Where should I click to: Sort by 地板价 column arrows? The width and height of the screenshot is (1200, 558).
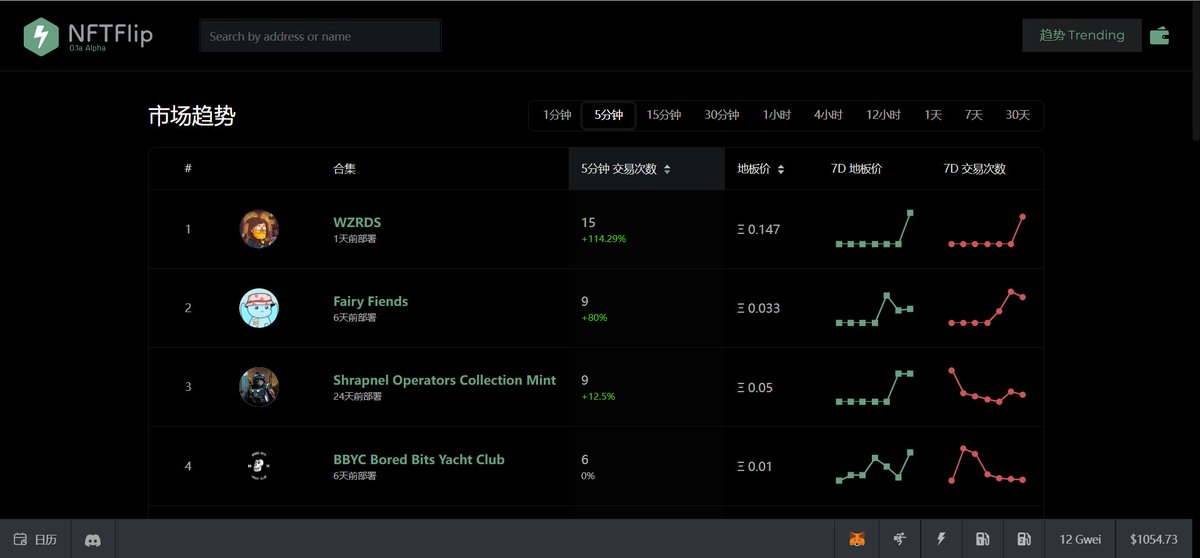[781, 169]
